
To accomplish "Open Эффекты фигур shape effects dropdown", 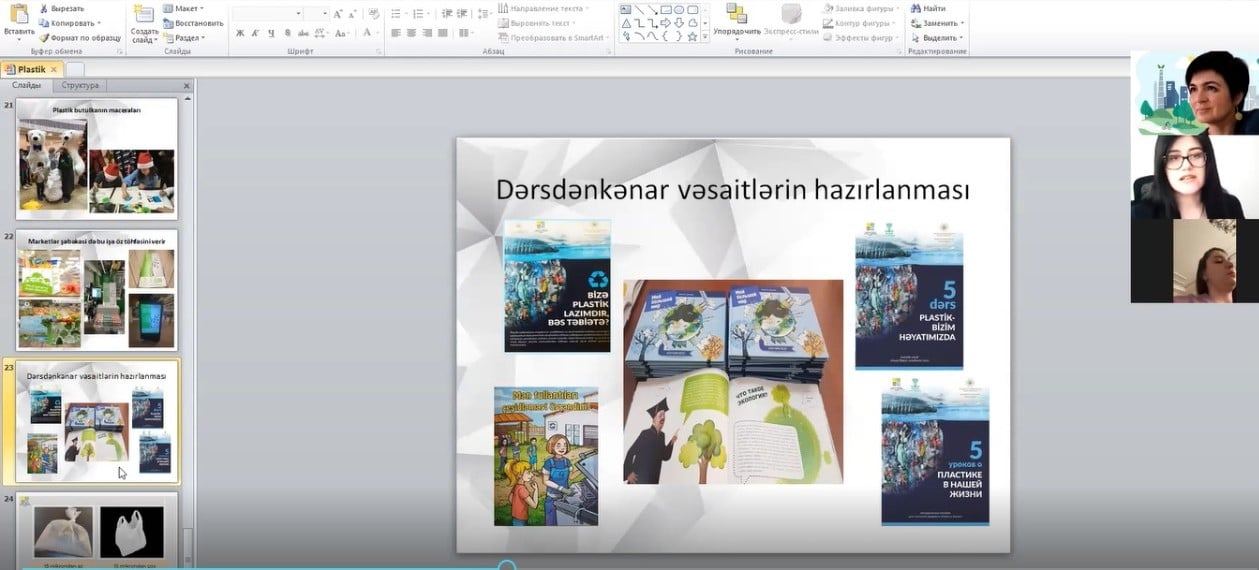I will point(862,37).
